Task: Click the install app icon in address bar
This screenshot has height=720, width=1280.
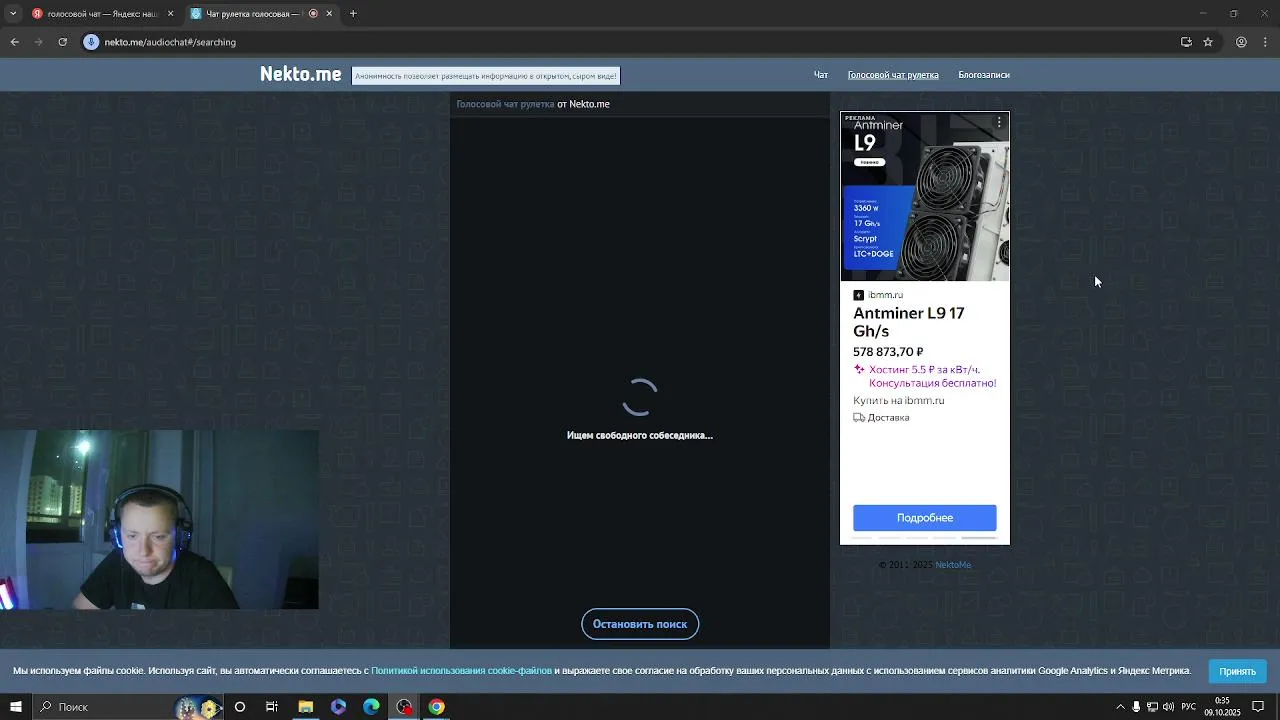Action: click(x=1186, y=42)
